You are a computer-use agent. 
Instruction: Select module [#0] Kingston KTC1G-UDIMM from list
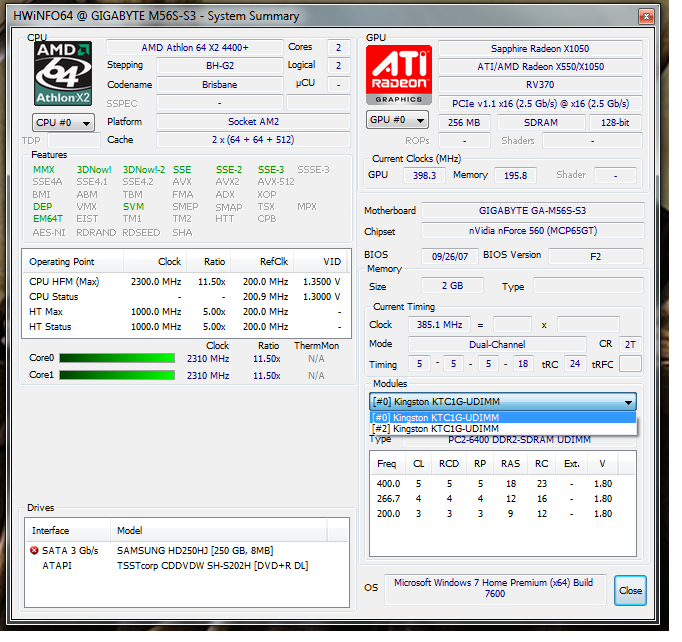tap(502, 418)
